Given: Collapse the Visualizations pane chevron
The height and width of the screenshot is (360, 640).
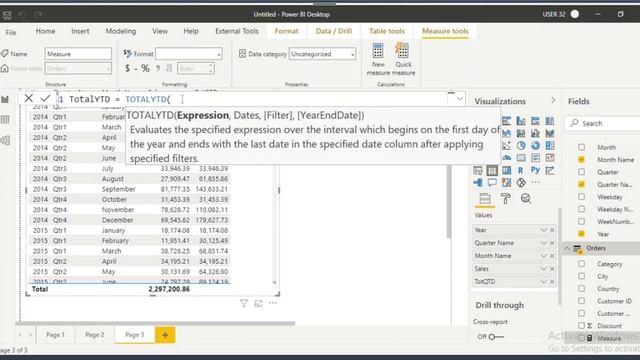Looking at the screenshot, I should (x=553, y=100).
